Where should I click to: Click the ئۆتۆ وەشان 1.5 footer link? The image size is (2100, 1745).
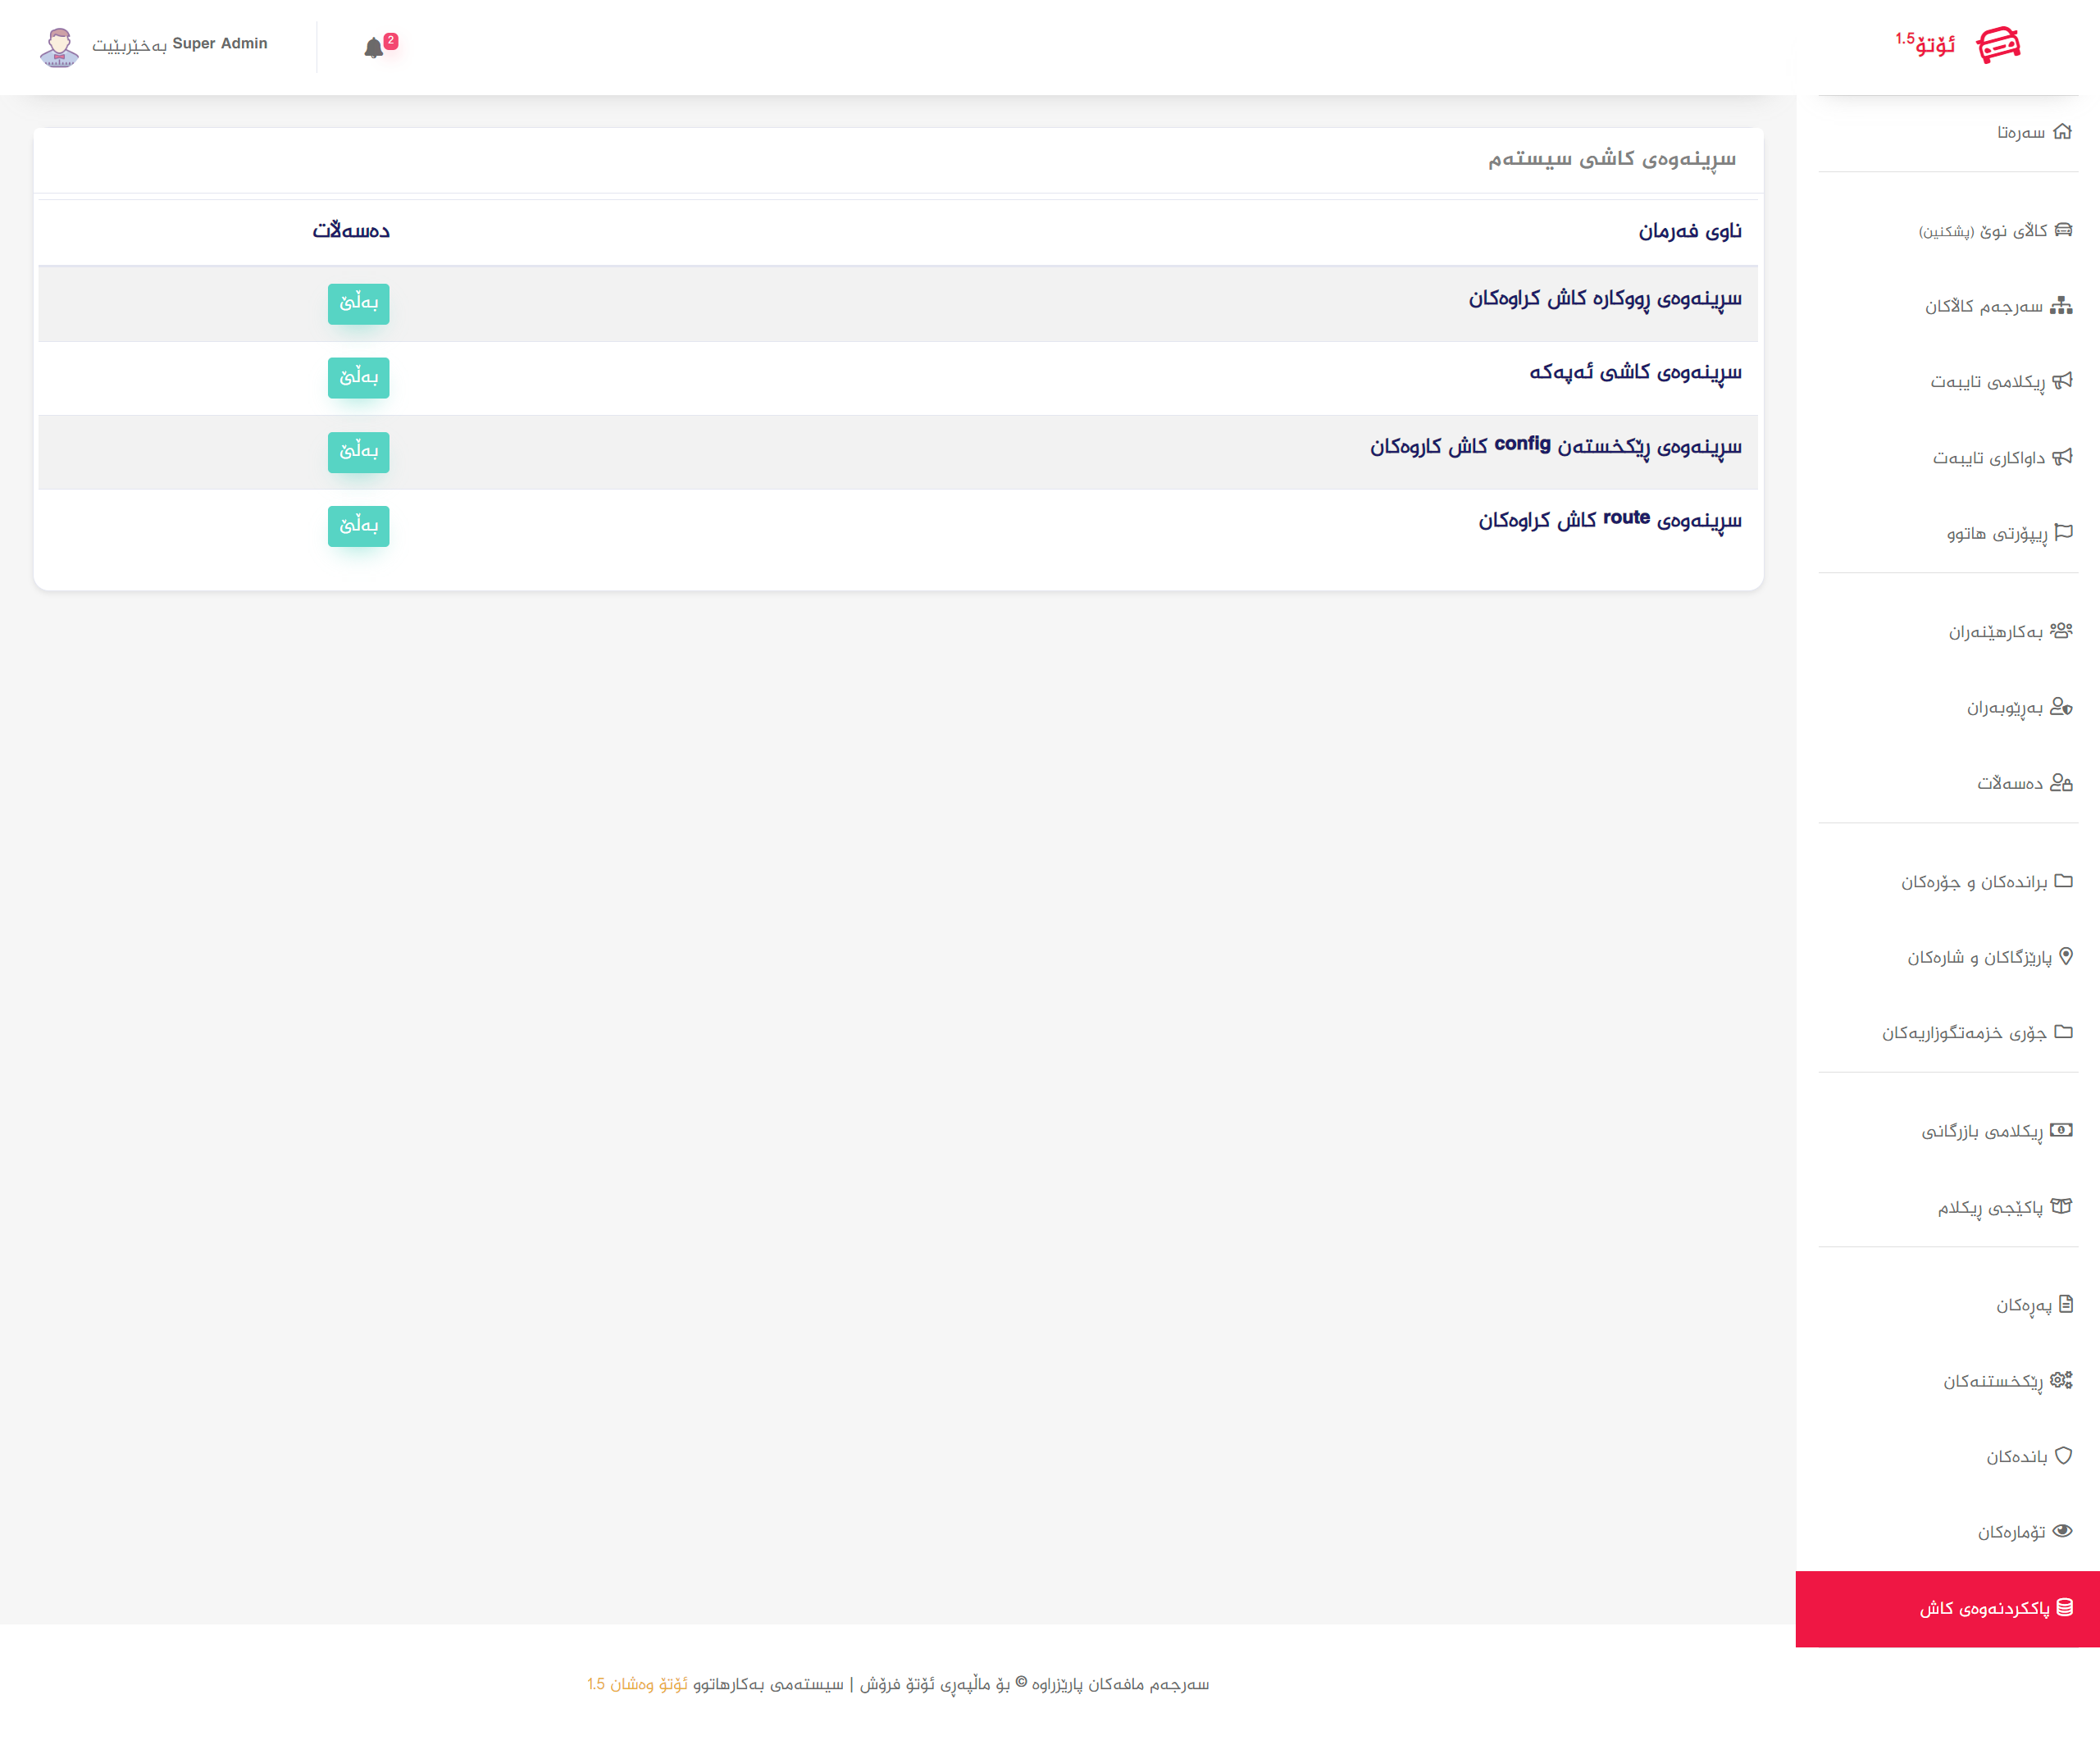coord(637,1684)
